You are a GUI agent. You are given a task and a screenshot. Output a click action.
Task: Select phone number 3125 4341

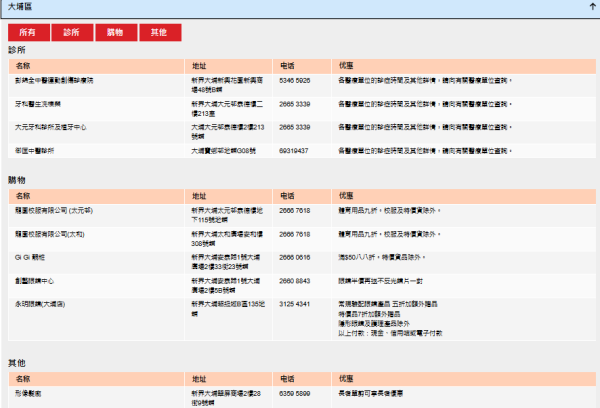click(295, 304)
